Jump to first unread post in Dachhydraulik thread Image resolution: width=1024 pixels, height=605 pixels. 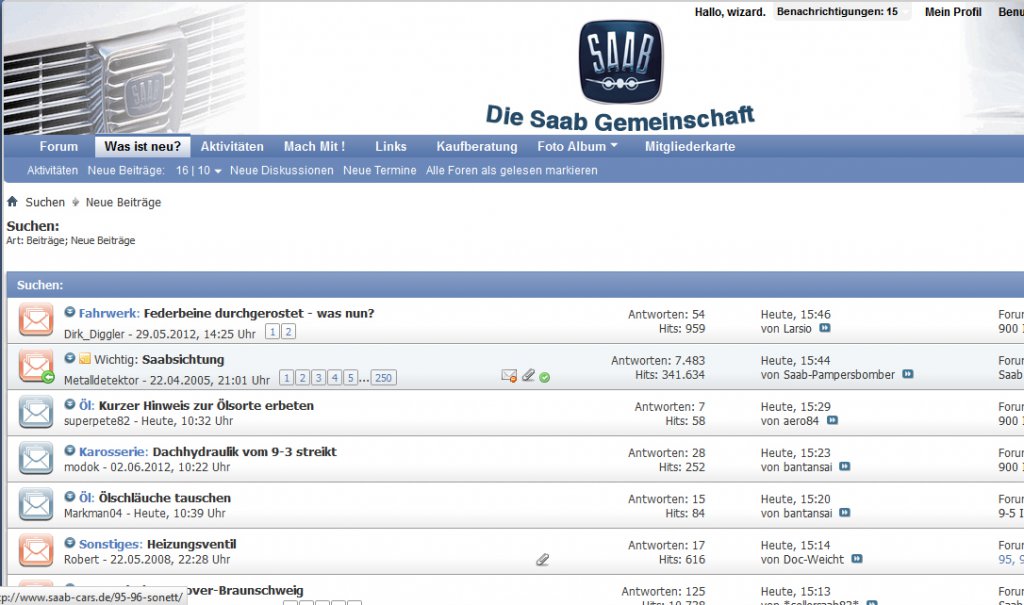click(x=70, y=451)
